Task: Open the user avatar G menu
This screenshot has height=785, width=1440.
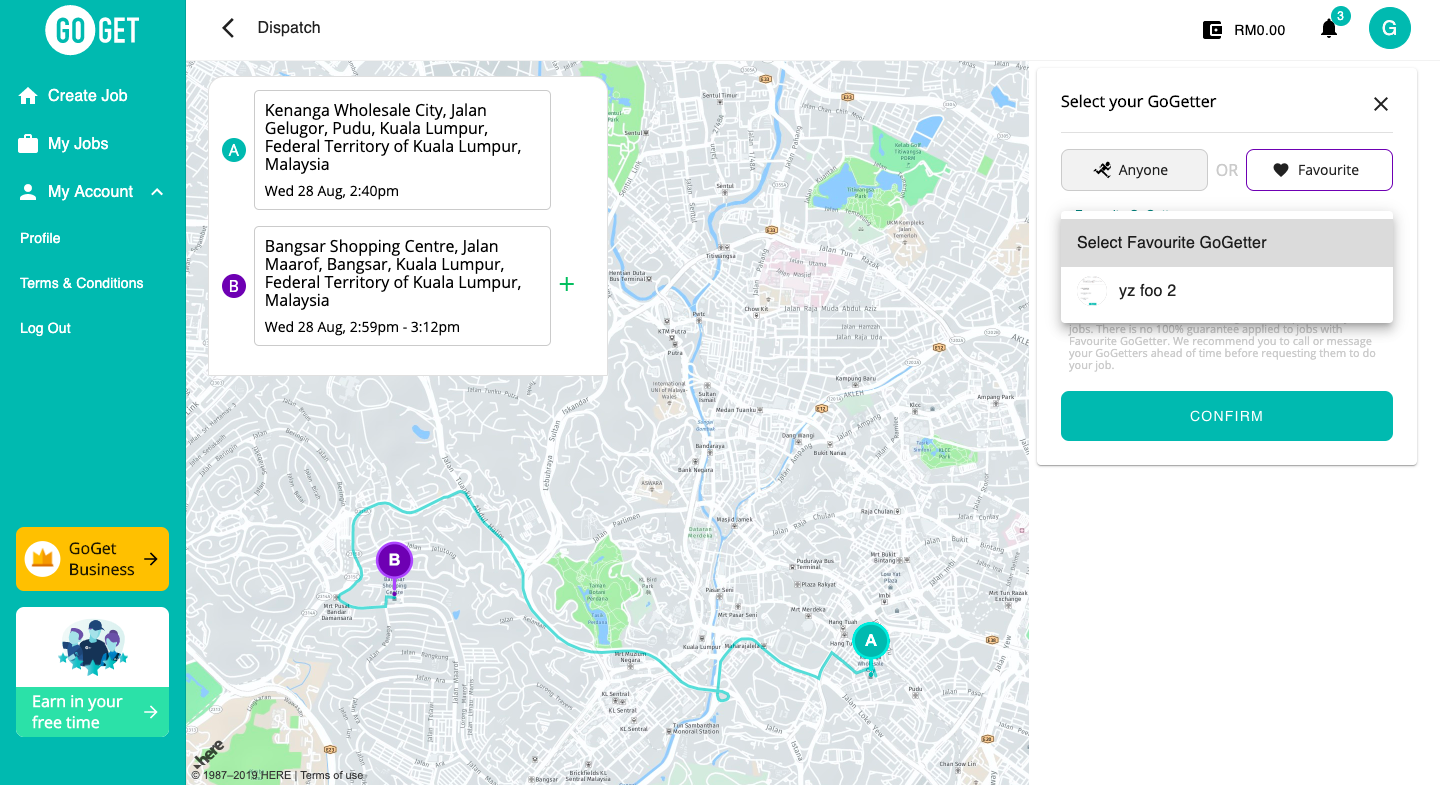Action: point(1389,28)
